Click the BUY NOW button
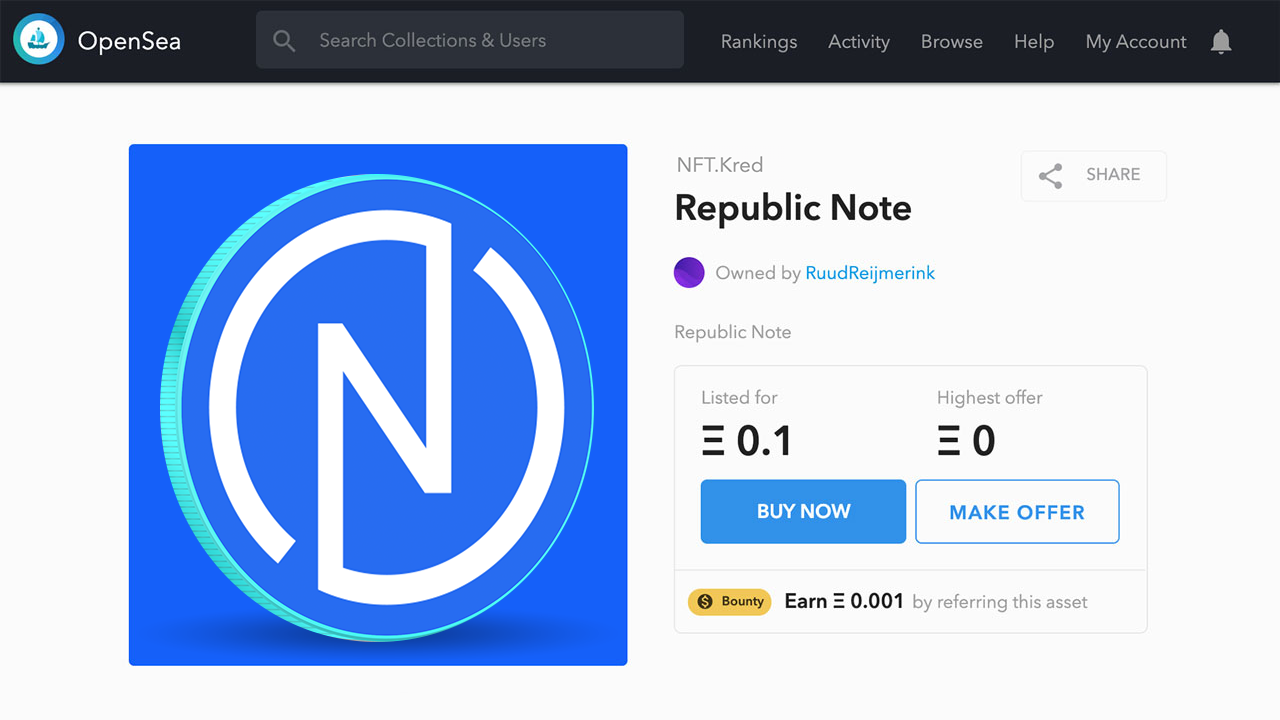The height and width of the screenshot is (720, 1280). (803, 512)
